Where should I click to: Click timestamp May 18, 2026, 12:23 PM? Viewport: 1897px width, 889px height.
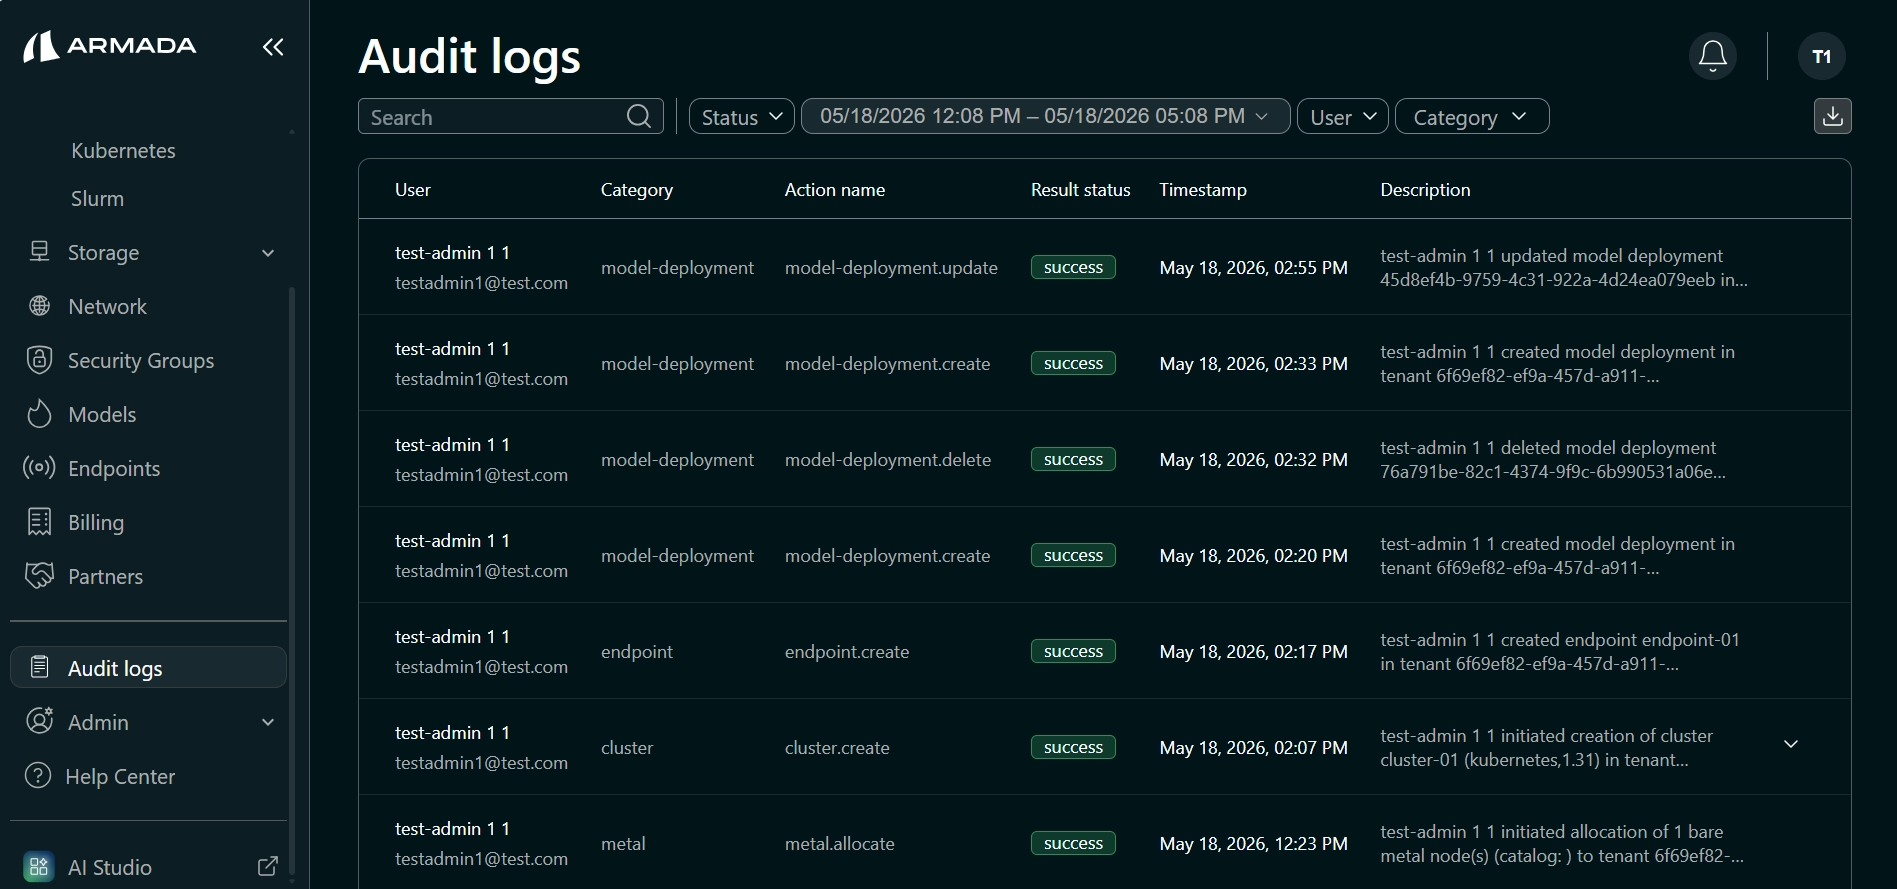(x=1253, y=844)
